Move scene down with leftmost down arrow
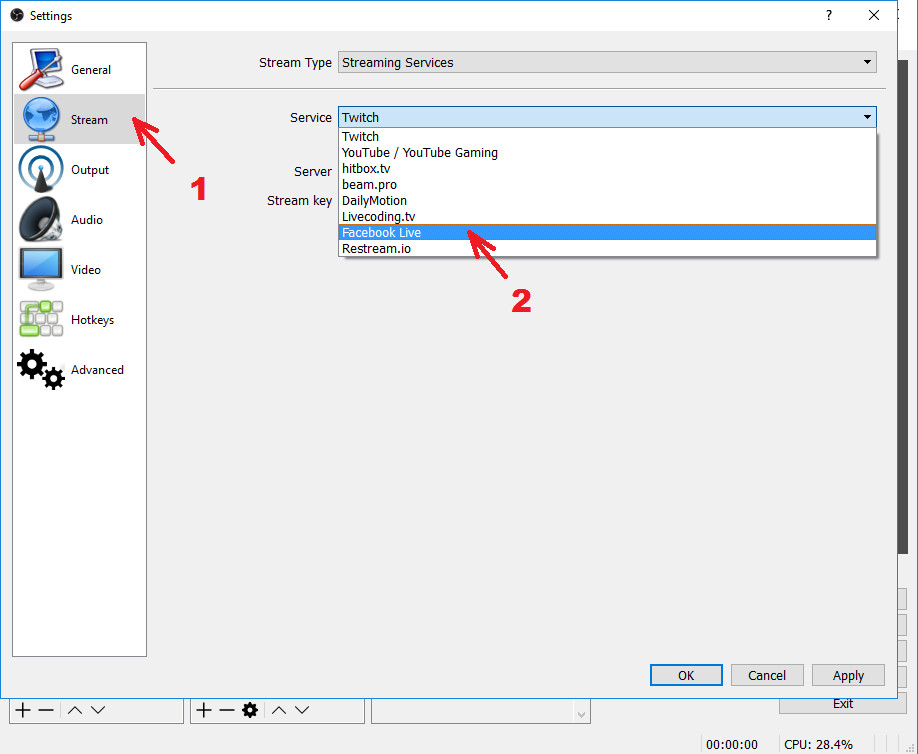The image size is (918, 754). click(x=98, y=710)
